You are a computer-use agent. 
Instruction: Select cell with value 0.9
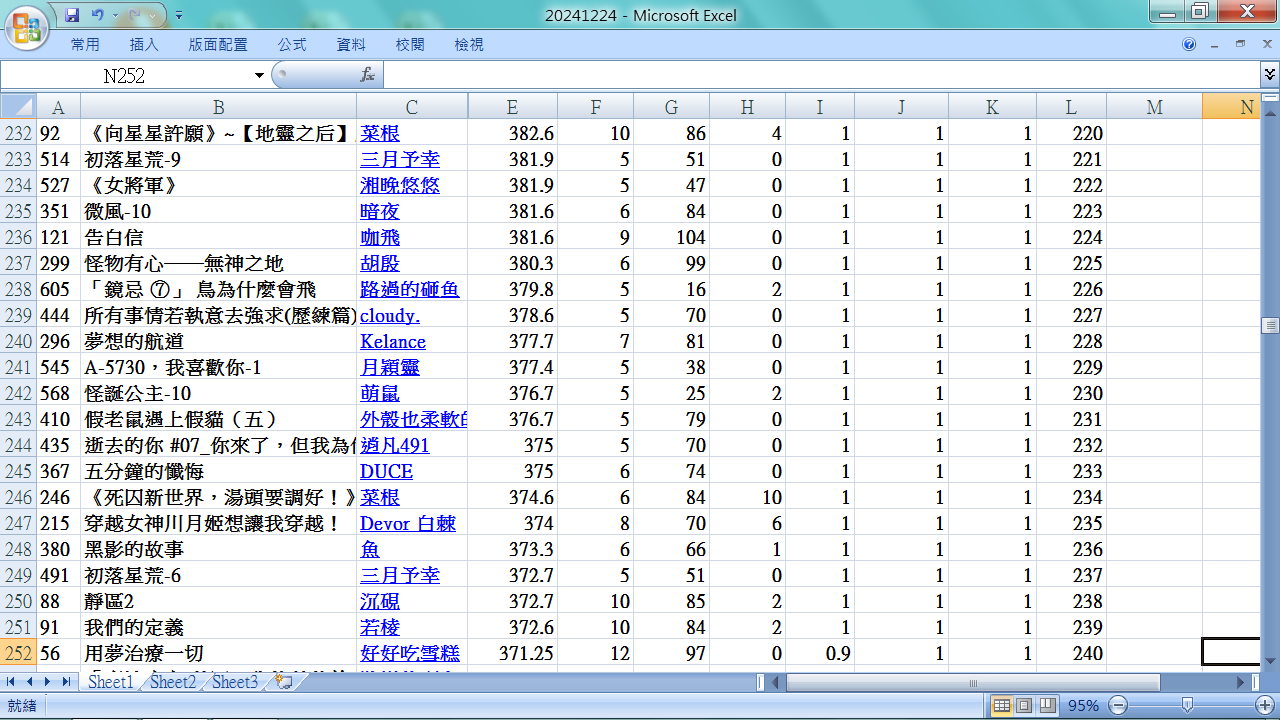coord(820,653)
